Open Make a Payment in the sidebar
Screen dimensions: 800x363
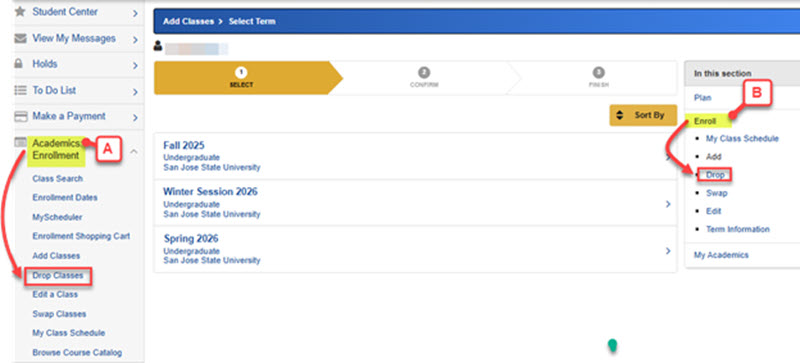69,116
